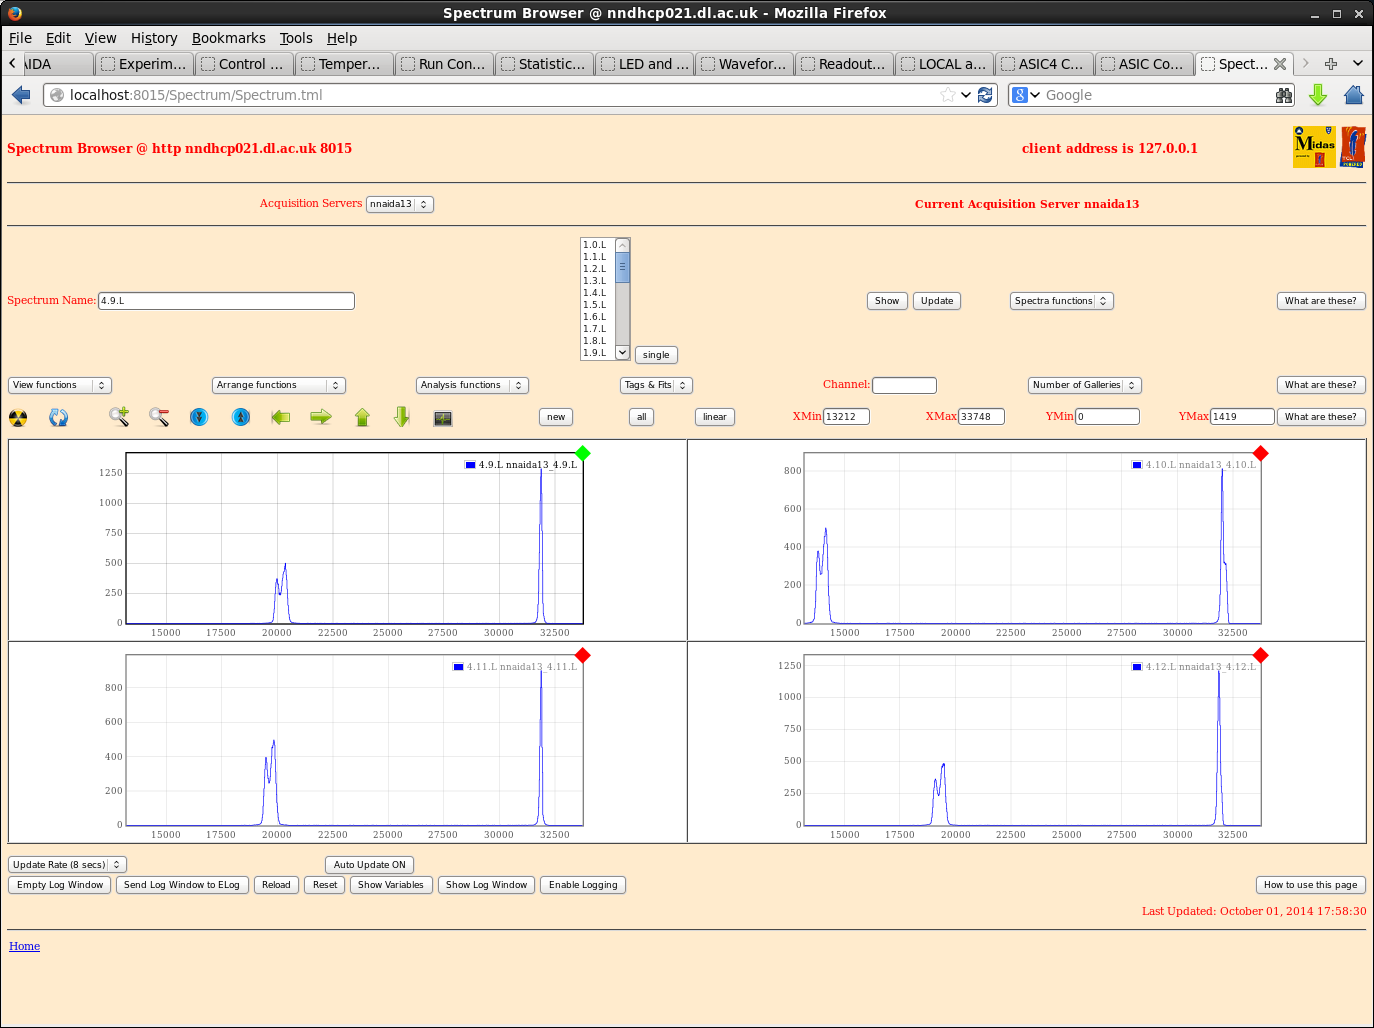Click the Google search engine icon
The image size is (1374, 1028).
click(x=1020, y=95)
